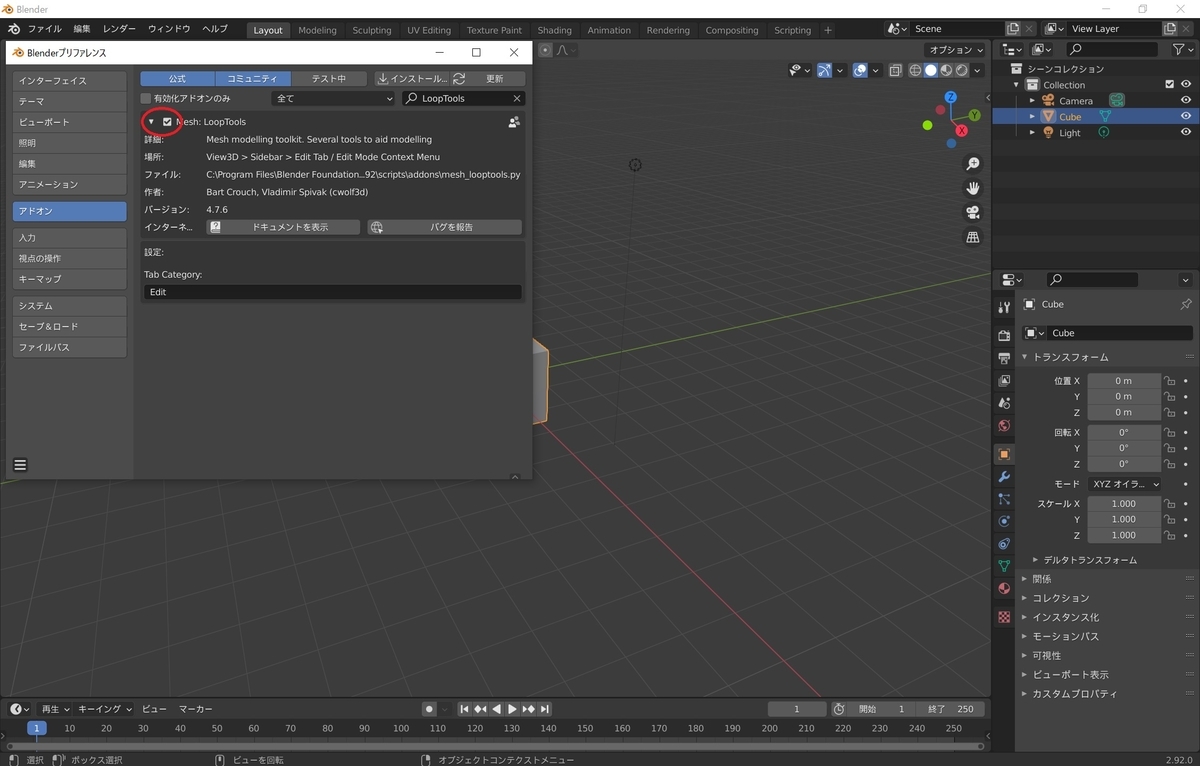Expand the コレクション panel
Viewport: 1200px width, 766px height.
click(x=1061, y=598)
